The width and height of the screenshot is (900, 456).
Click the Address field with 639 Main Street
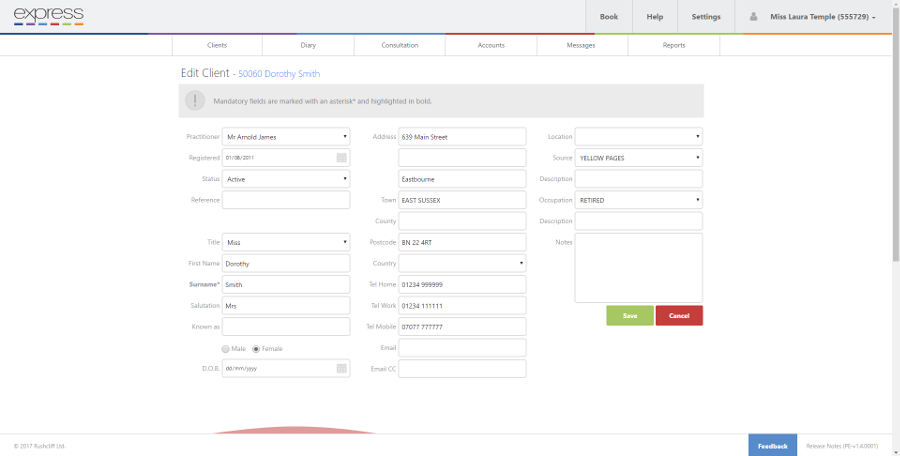click(x=462, y=137)
